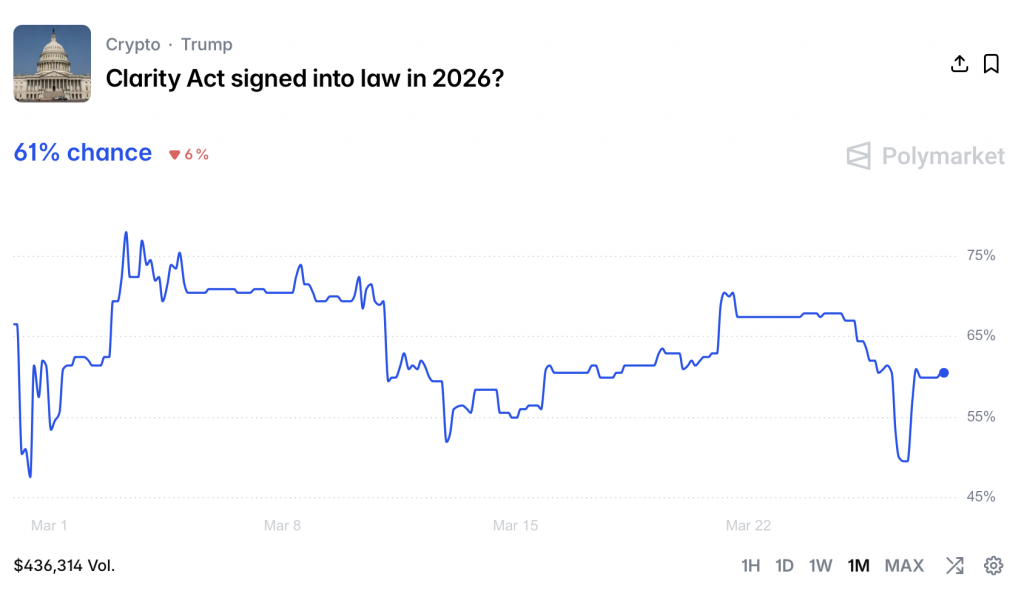The width and height of the screenshot is (1024, 591).
Task: Open chart settings gear
Action: point(993,566)
